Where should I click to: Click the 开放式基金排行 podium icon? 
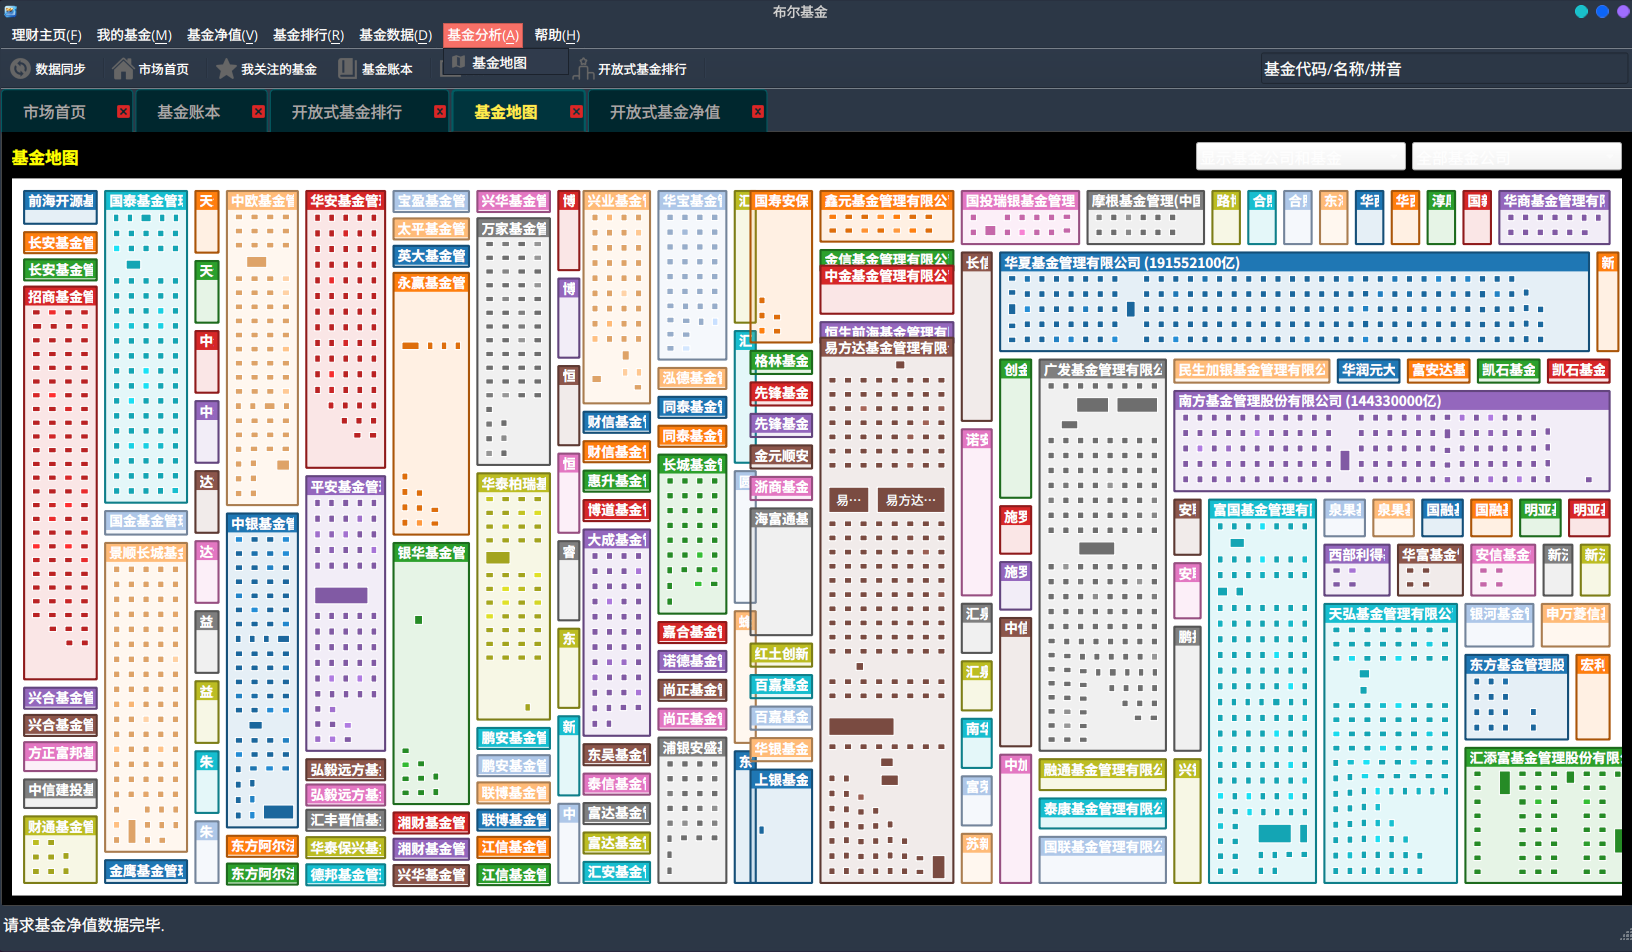tap(584, 69)
